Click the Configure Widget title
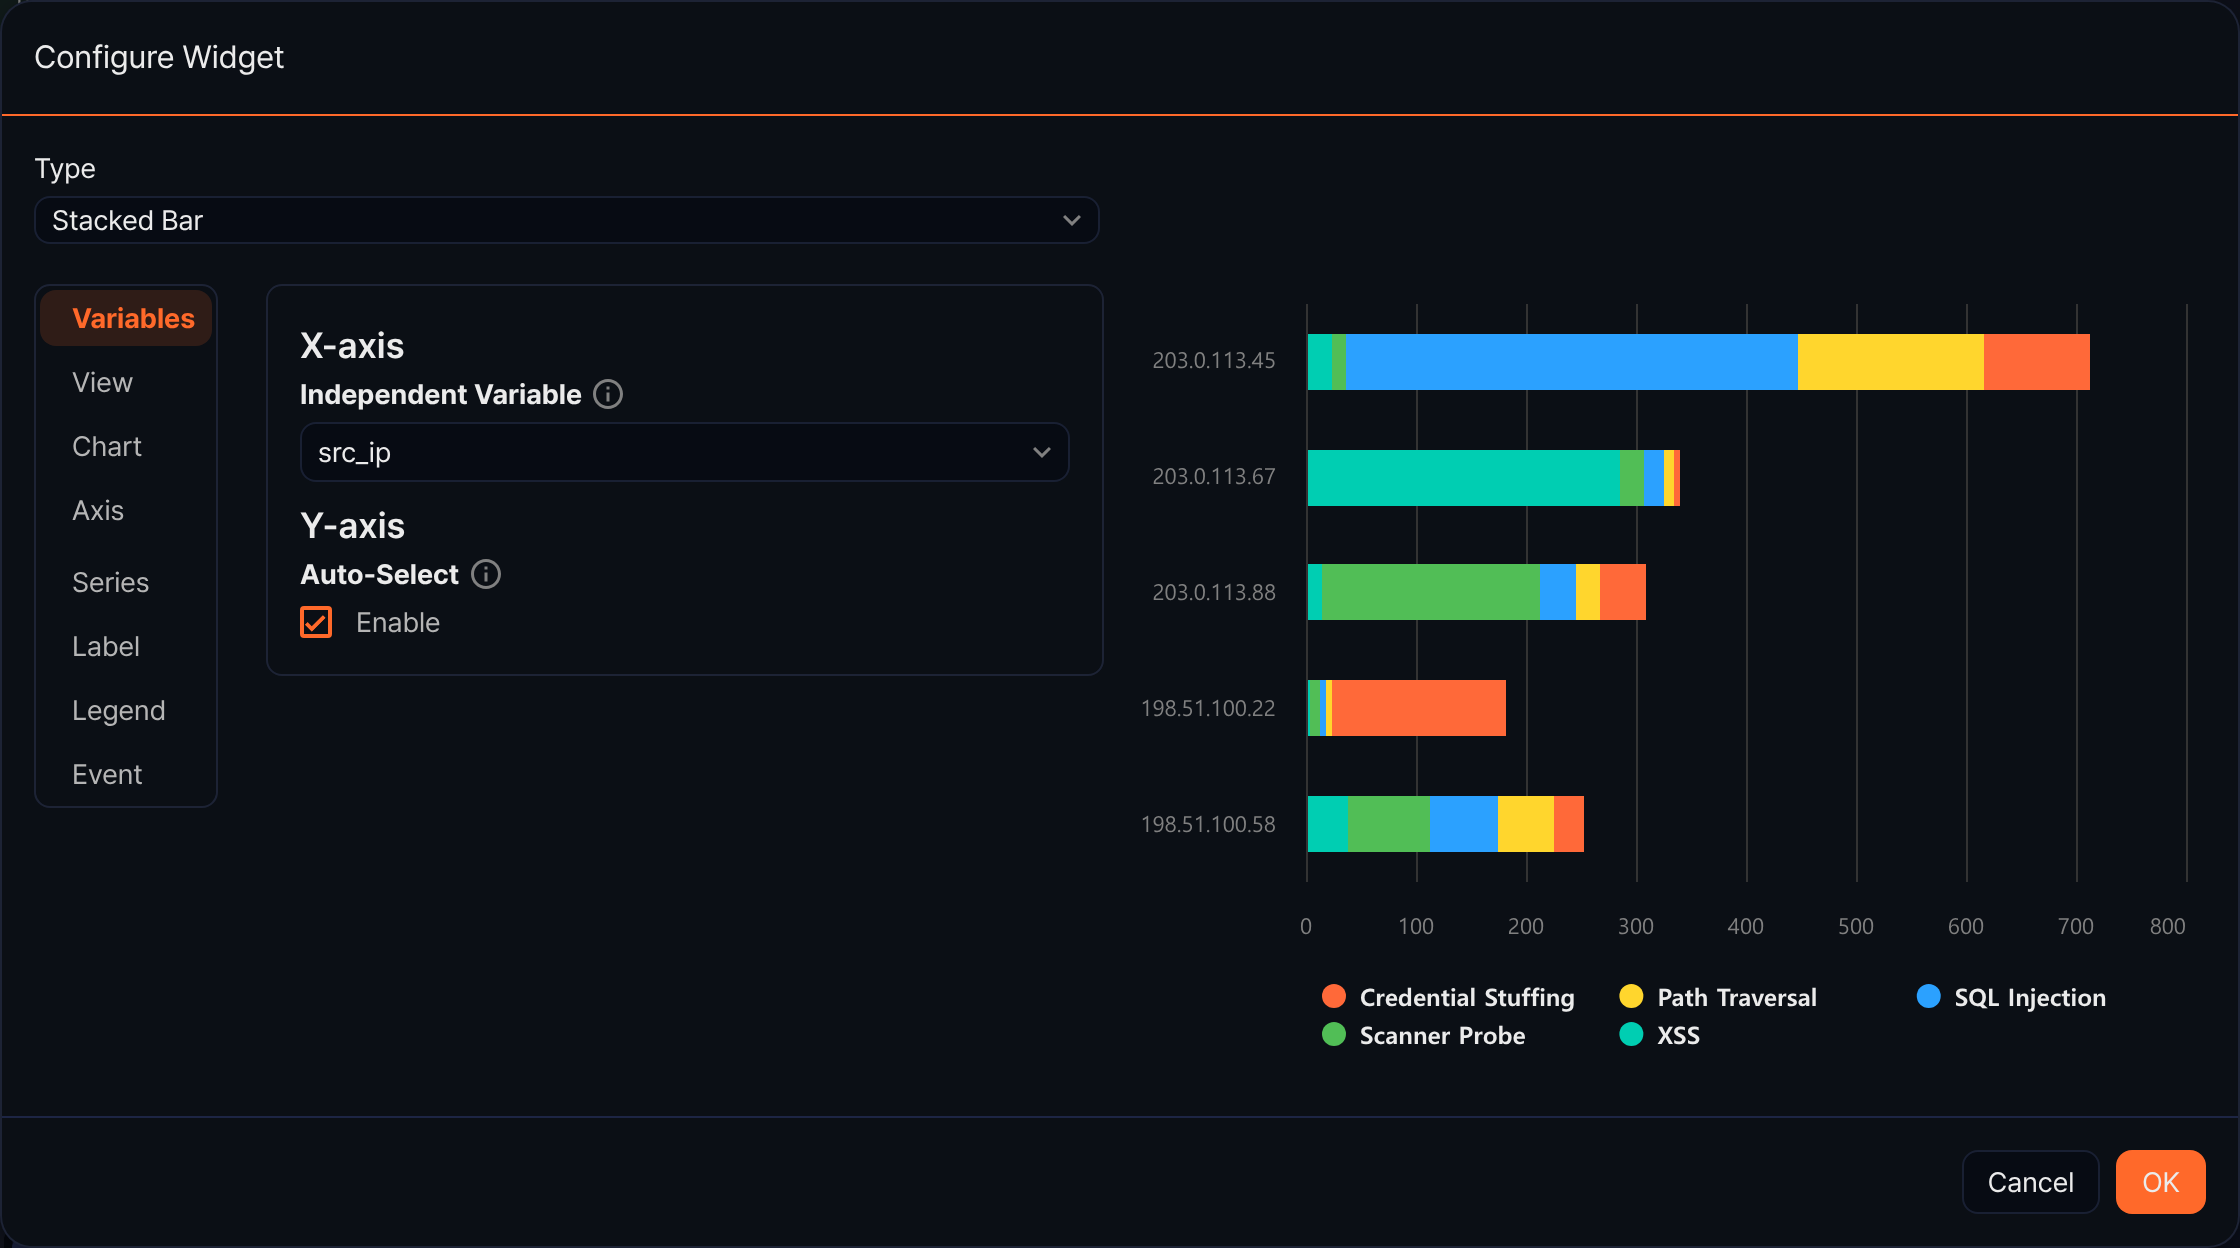The width and height of the screenshot is (2240, 1248). 159,57
